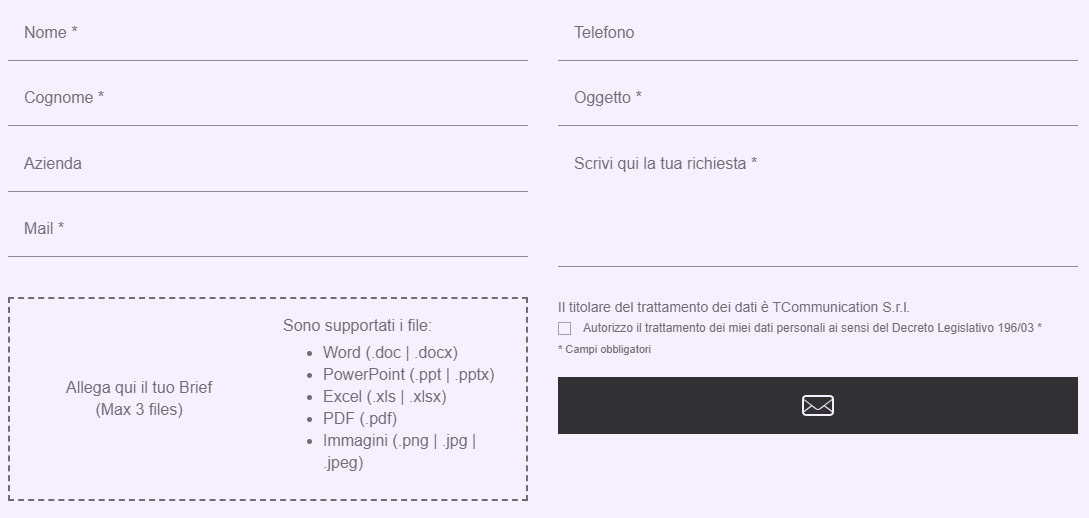Select the Azienda text field
The height and width of the screenshot is (518, 1089).
(x=267, y=164)
